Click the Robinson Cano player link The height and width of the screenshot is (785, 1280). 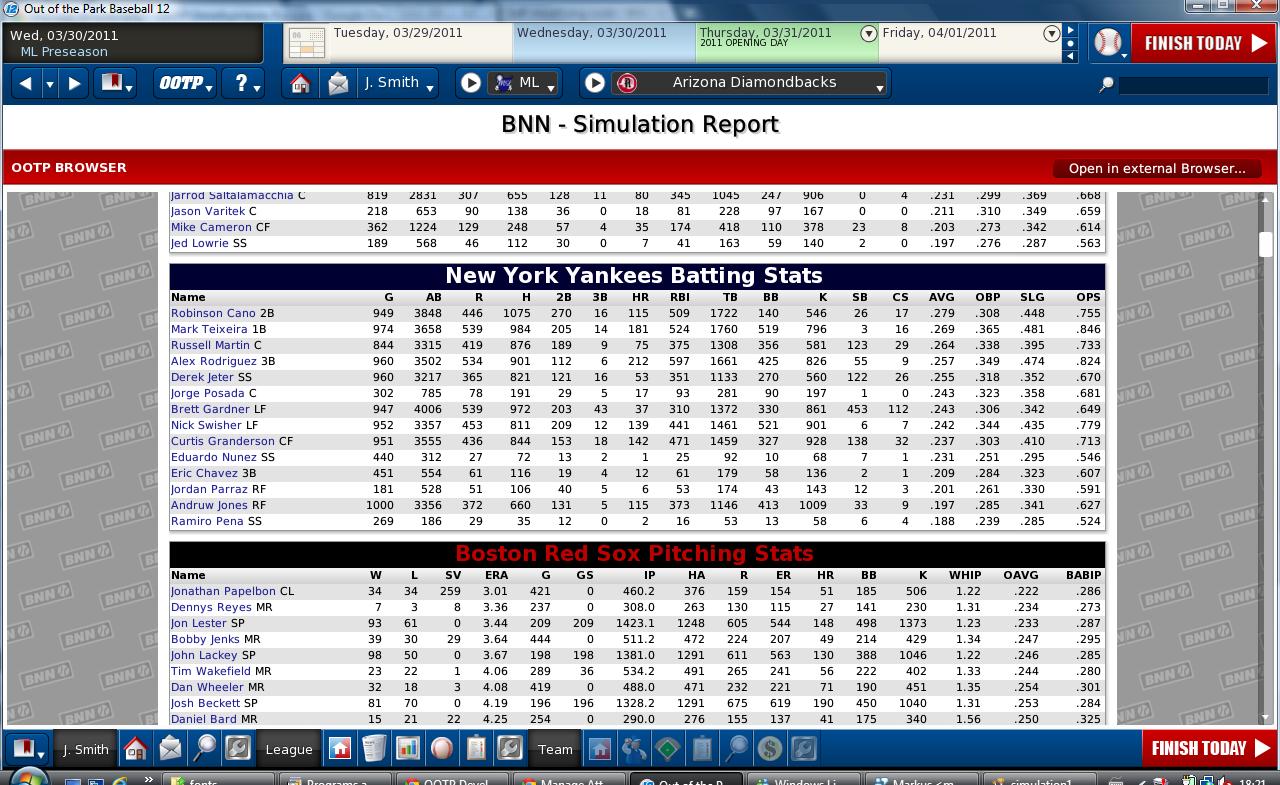coord(213,313)
